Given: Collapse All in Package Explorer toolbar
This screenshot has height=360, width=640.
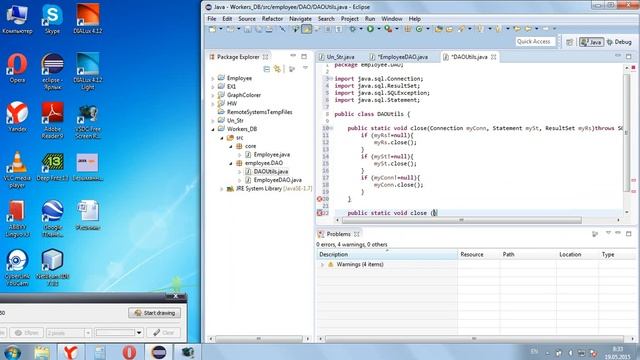Looking at the screenshot, I should point(267,69).
